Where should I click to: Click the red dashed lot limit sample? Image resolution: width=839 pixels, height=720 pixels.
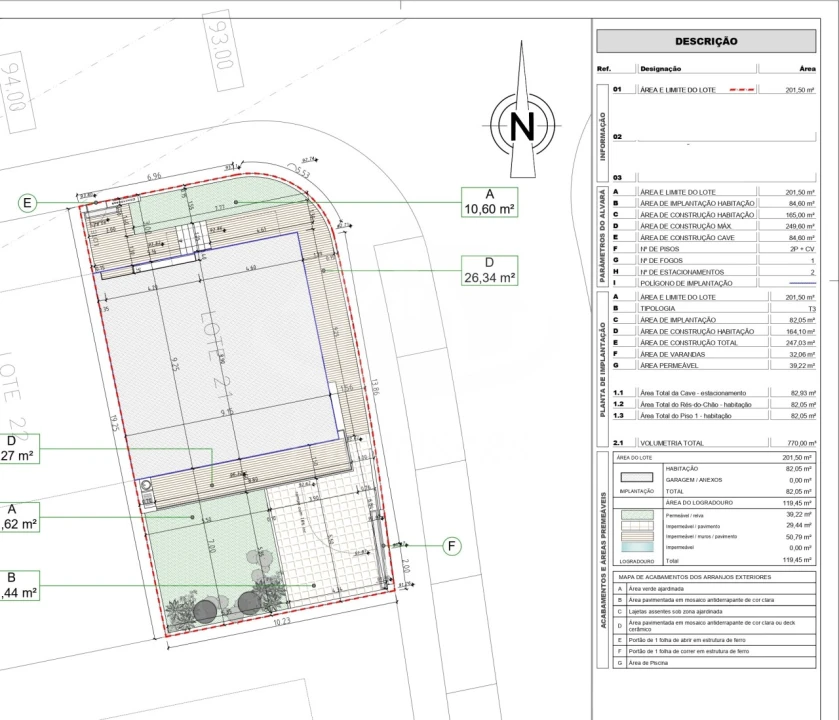click(x=741, y=90)
